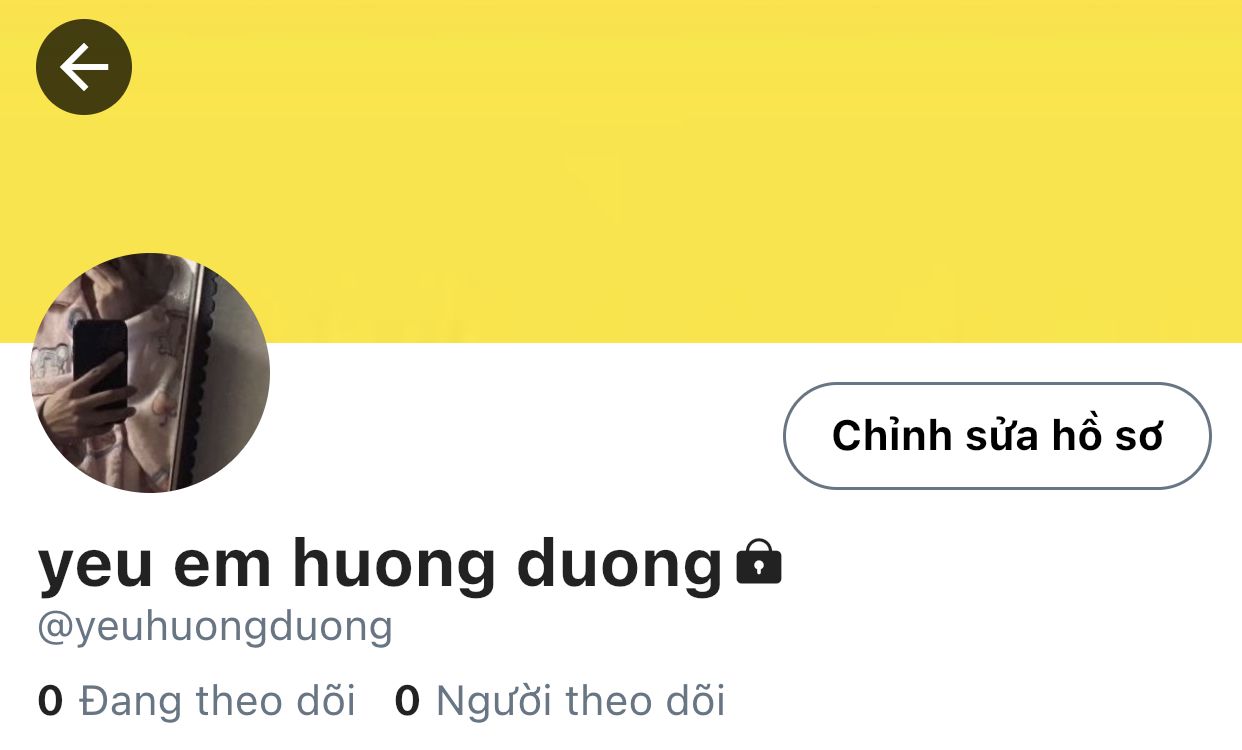Image resolution: width=1242 pixels, height=750 pixels.
Task: Open the circular profile avatar photo
Action: pyautogui.click(x=150, y=372)
